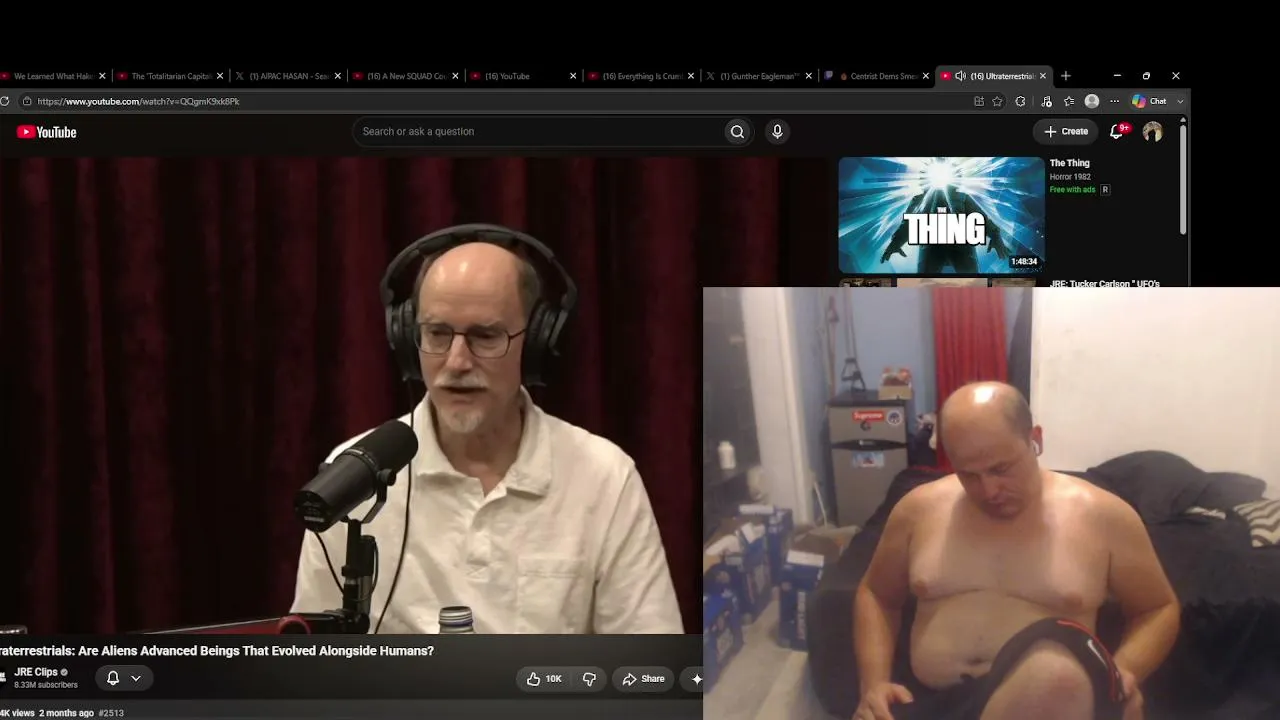Mute the Ultraterrestrials tab via speaker icon
The height and width of the screenshot is (720, 1280).
pos(960,76)
